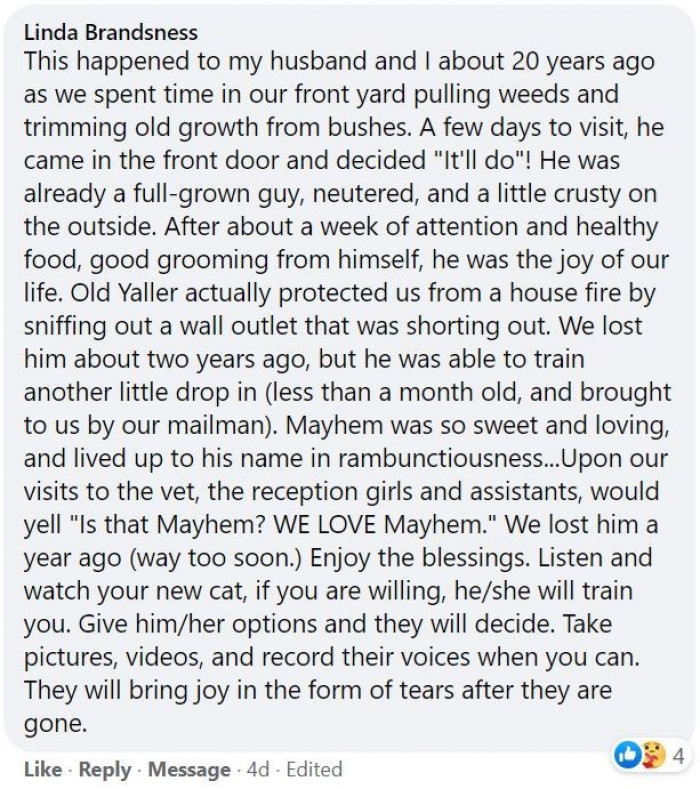View edit history via Edited label
Image resolution: width=700 pixels, height=789 pixels.
[x=314, y=769]
